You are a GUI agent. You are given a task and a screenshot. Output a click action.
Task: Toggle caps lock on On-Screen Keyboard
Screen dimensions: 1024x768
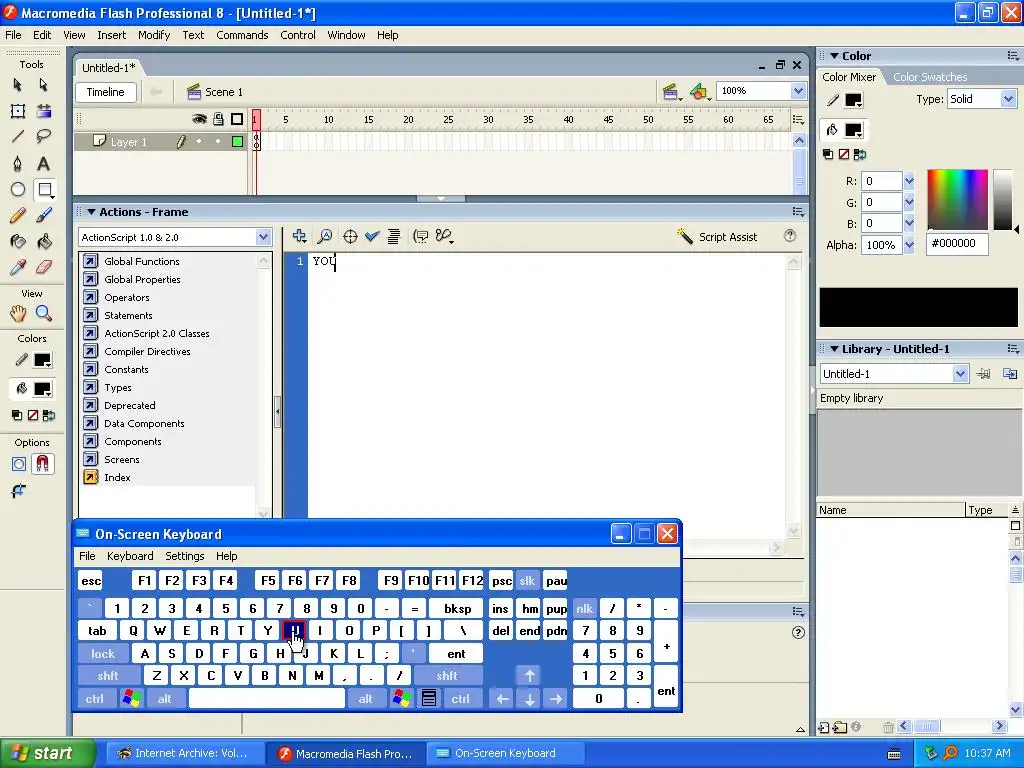point(103,654)
